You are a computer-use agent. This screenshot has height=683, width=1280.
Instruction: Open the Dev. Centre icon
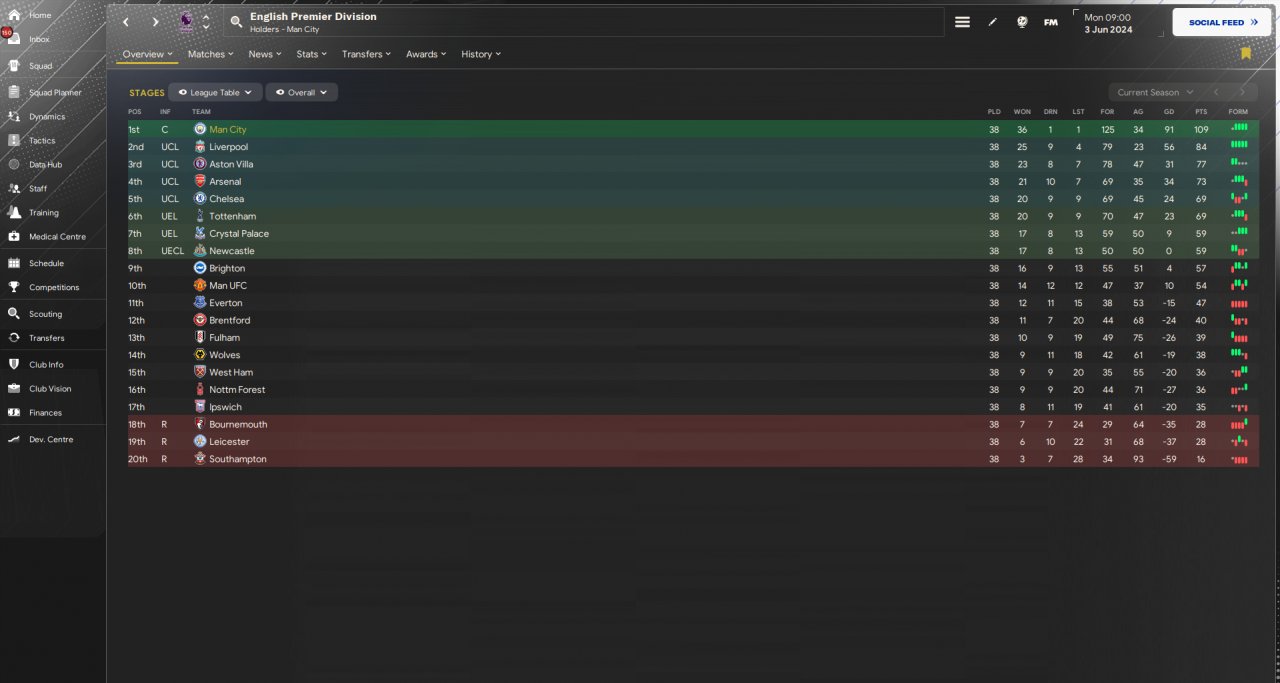(x=13, y=439)
